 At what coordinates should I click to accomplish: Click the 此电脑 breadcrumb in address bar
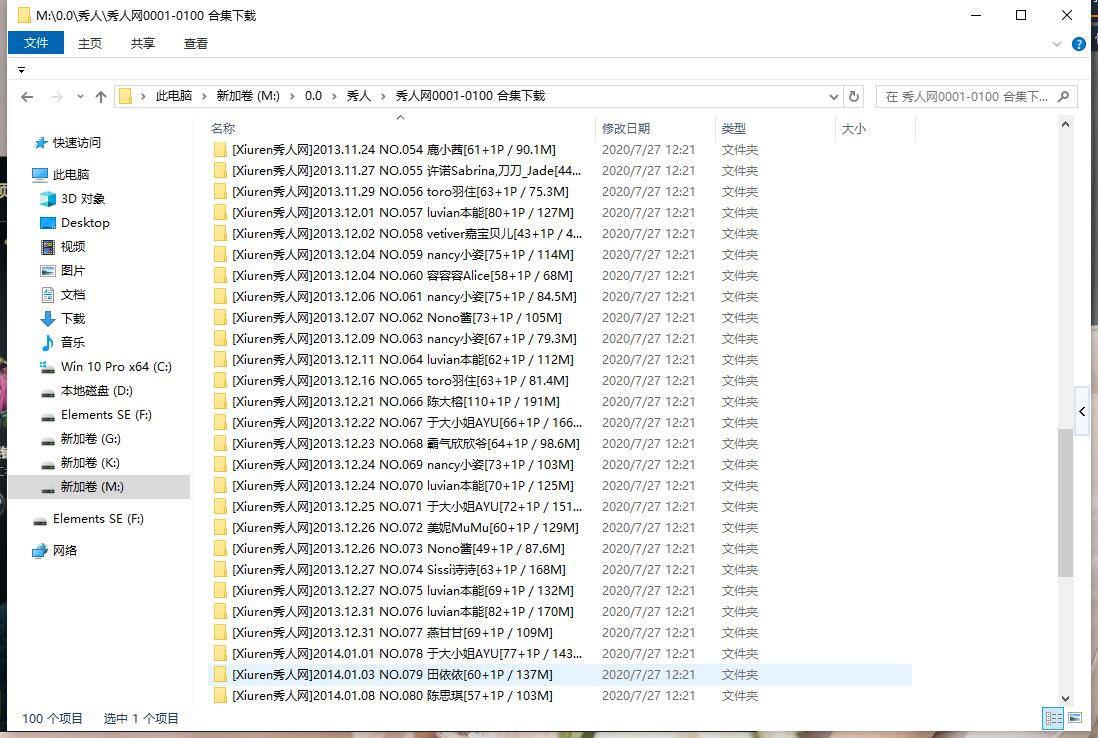[x=174, y=96]
